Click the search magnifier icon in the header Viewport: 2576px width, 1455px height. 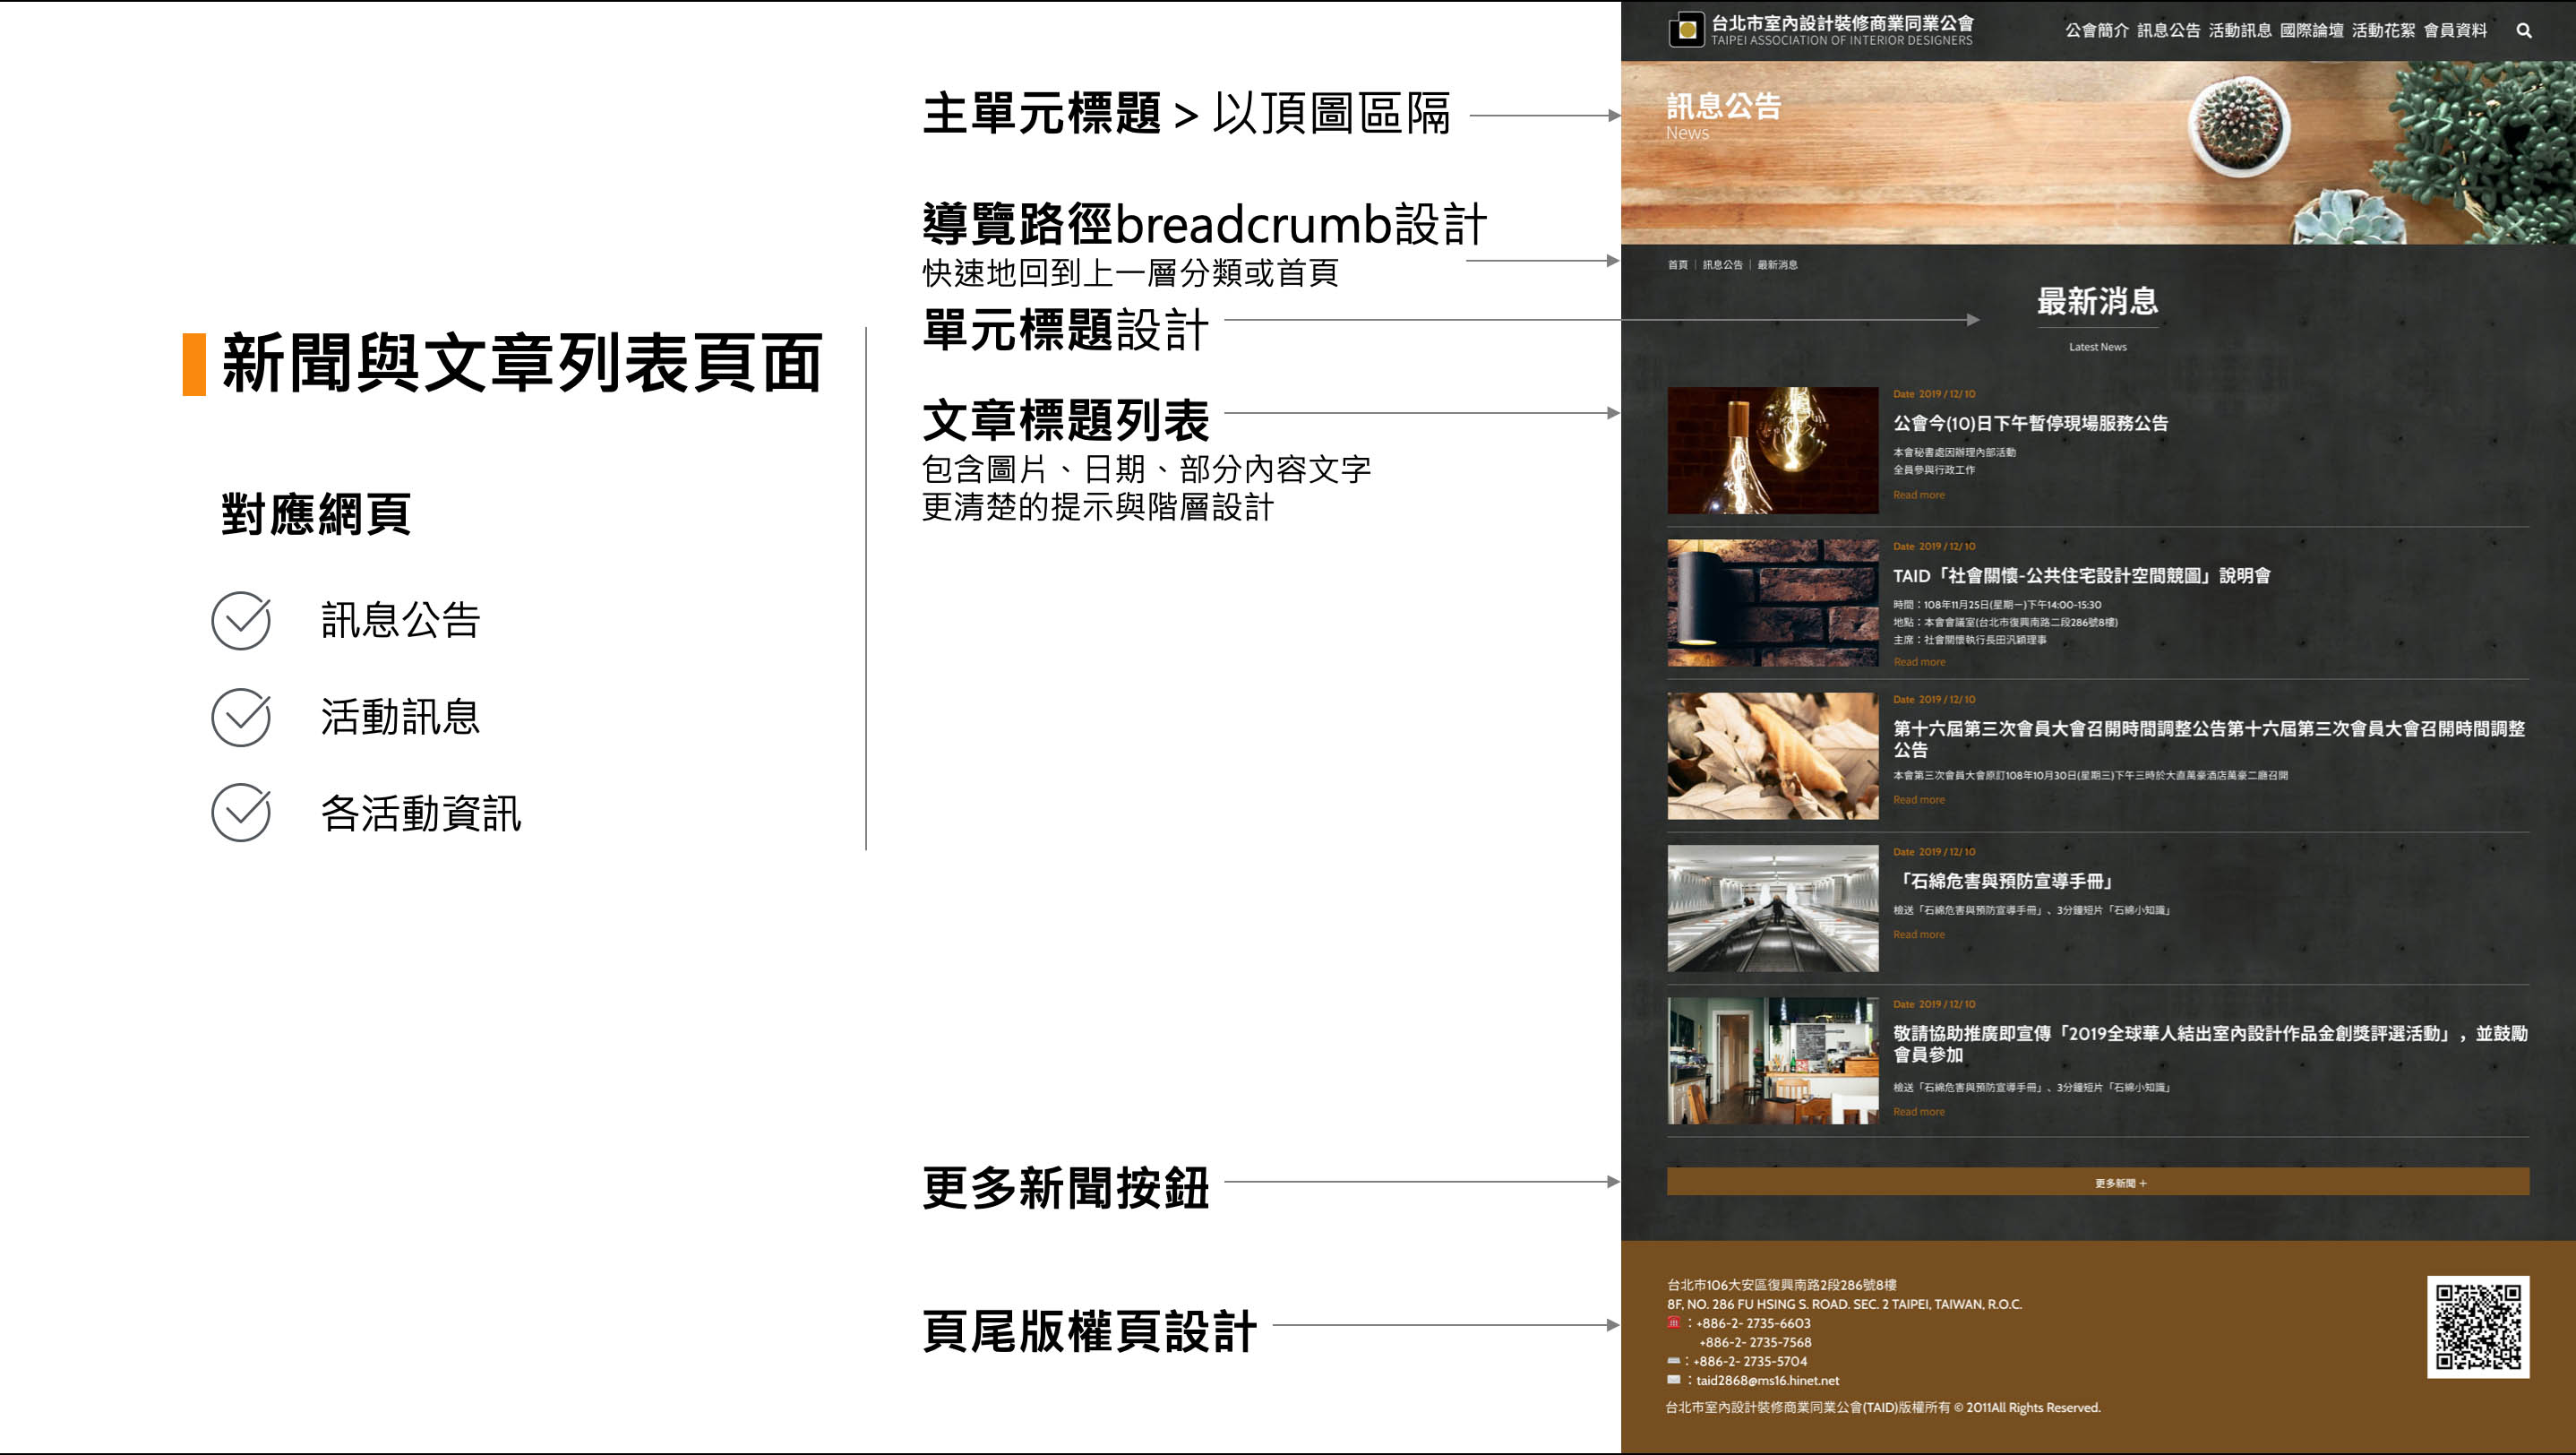point(2523,31)
